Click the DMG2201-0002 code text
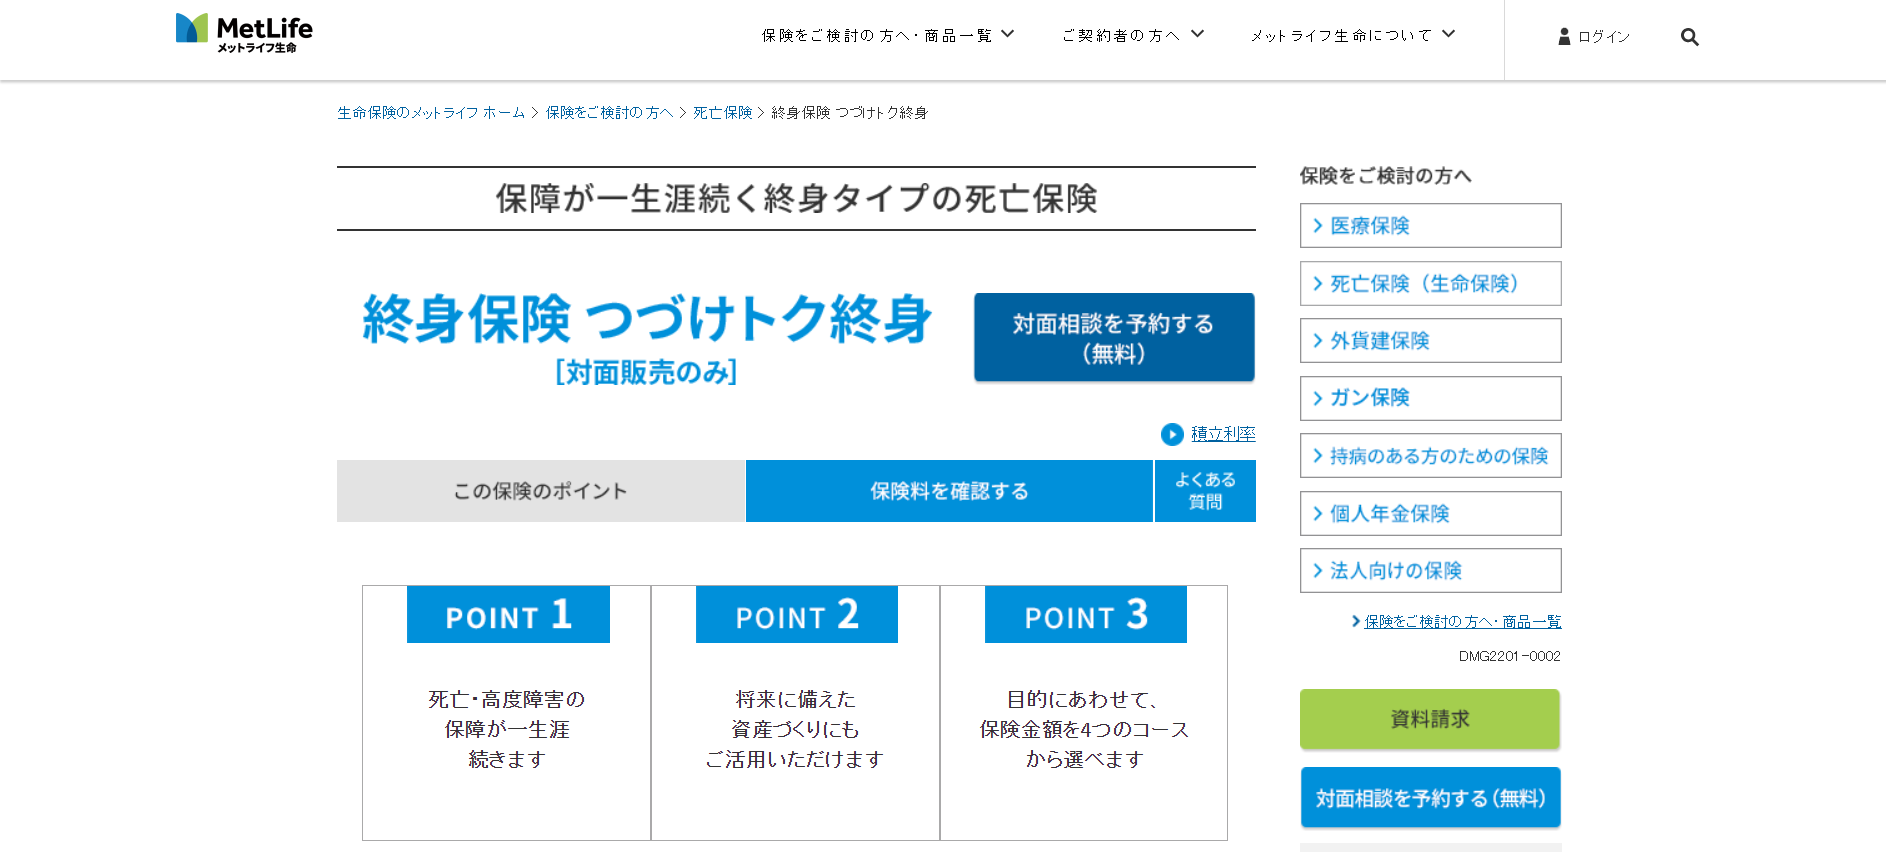This screenshot has width=1886, height=852. coord(1509,657)
